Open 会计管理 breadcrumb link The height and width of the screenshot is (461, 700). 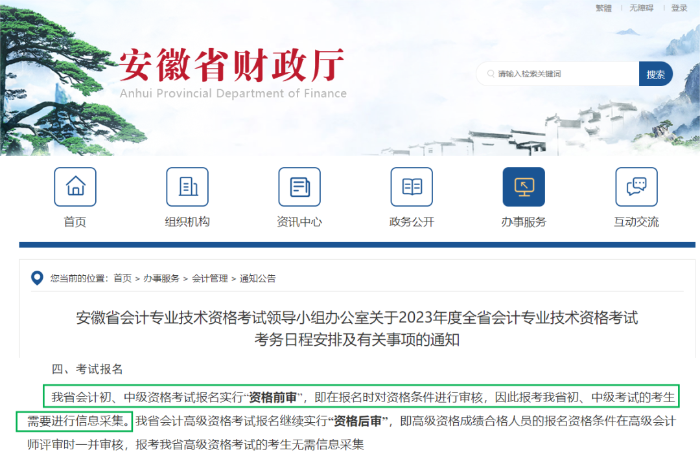coord(209,278)
